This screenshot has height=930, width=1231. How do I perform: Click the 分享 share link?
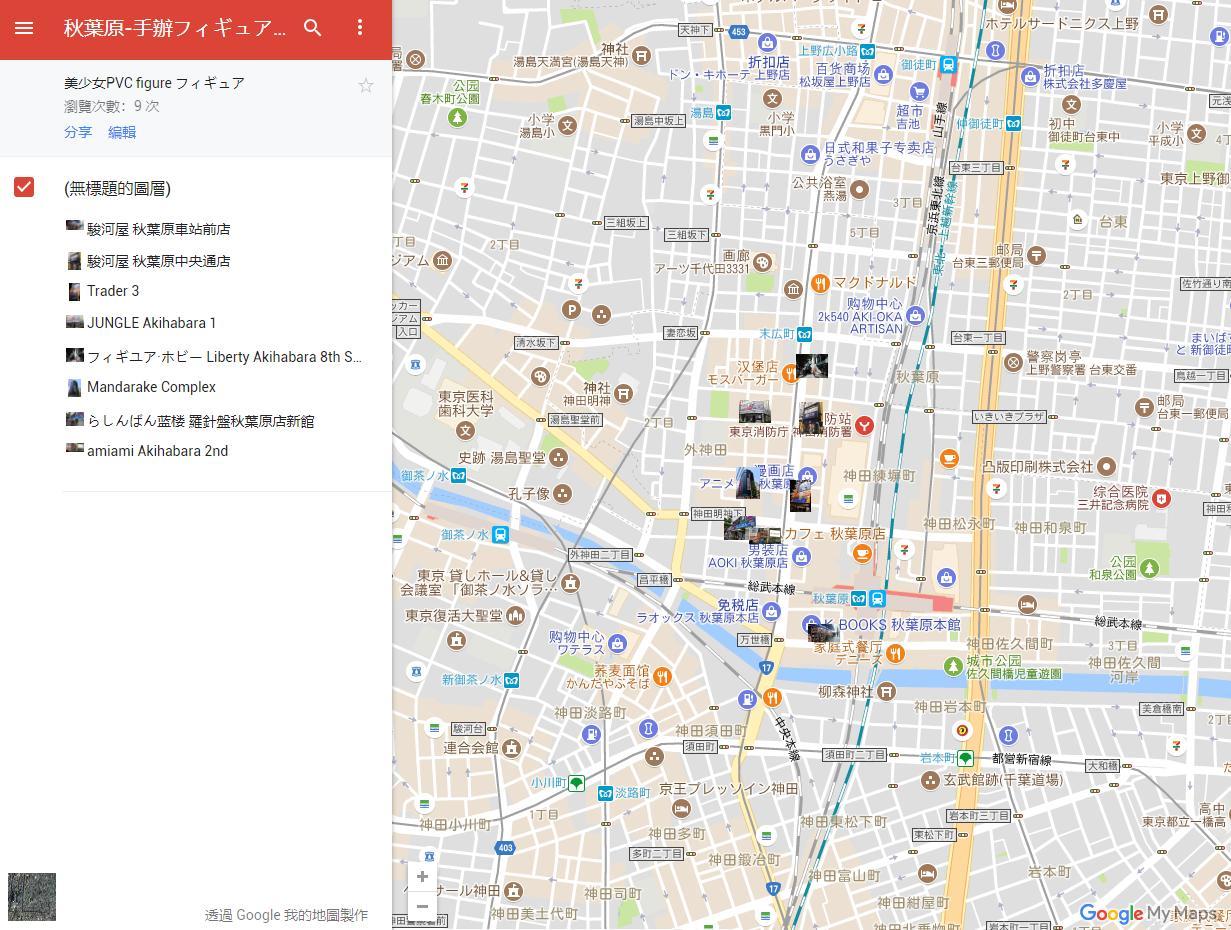click(78, 132)
